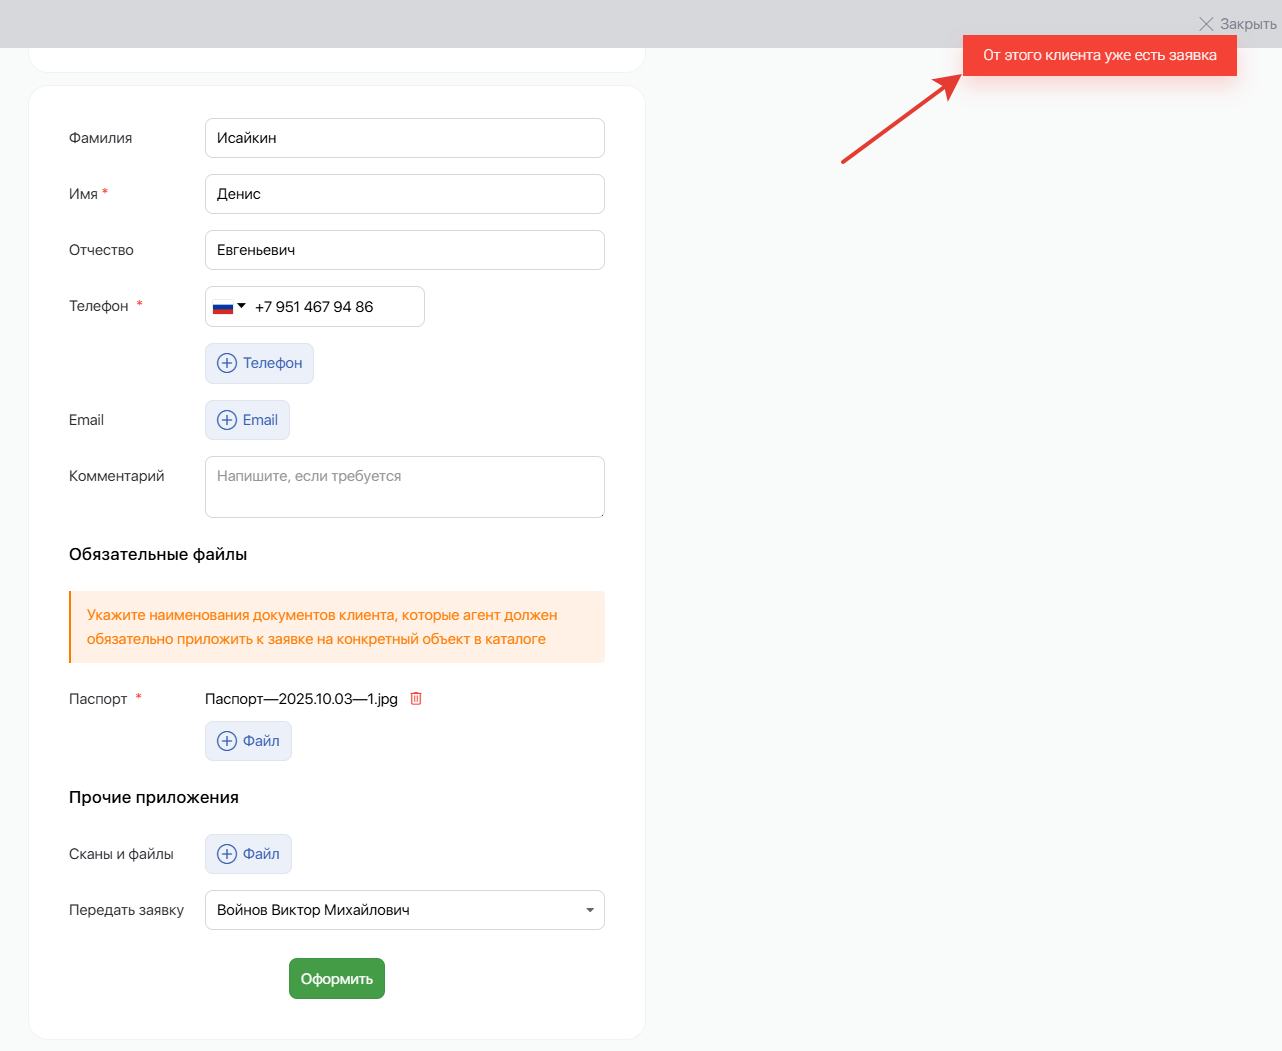
Task: Click the Паспорт field label
Action: (x=98, y=699)
